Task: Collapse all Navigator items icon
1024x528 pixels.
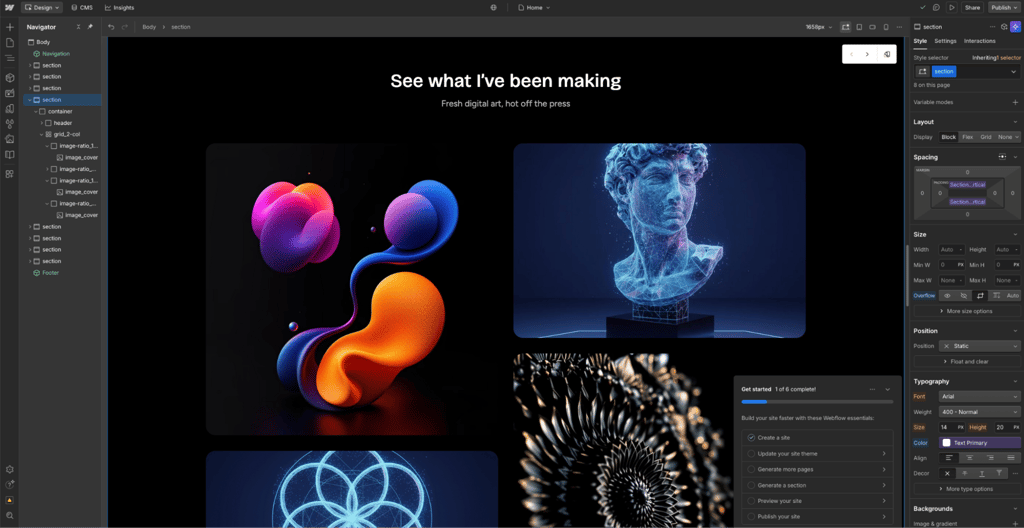Action: (x=78, y=27)
